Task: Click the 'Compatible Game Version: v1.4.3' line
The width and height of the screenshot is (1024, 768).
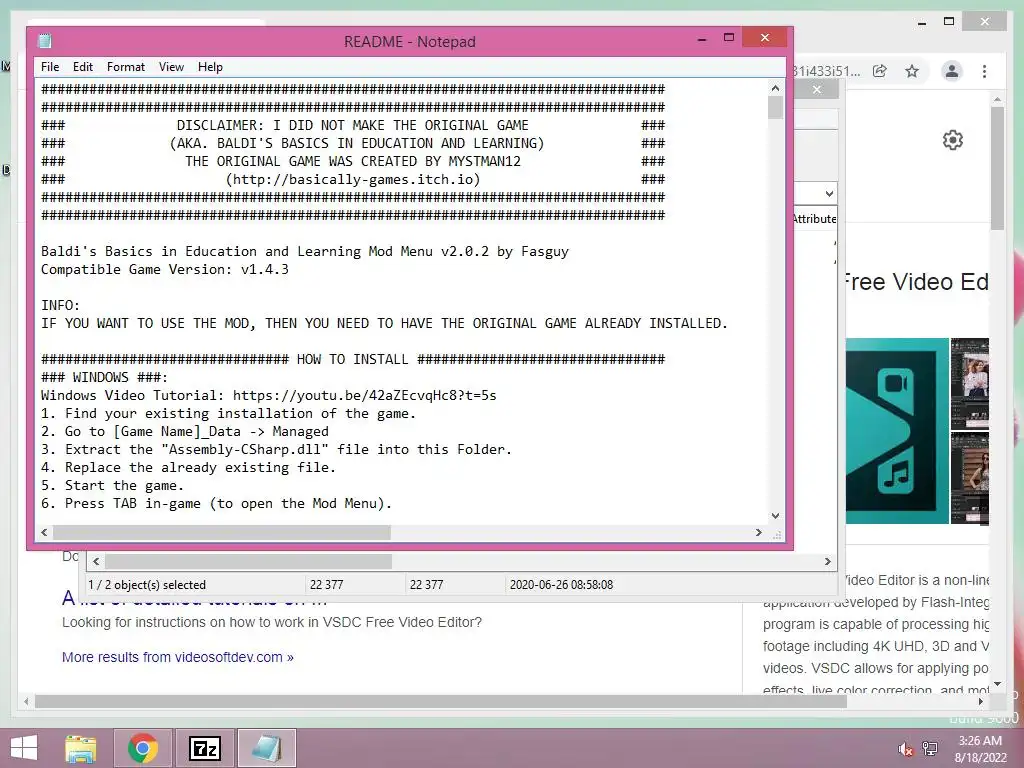Action: coord(165,269)
